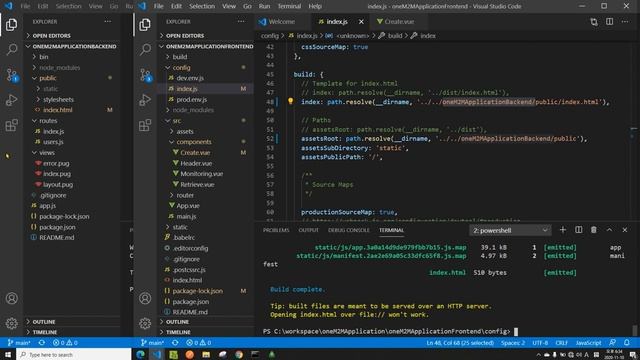Switch to the Welcome tab
Screen dimensions: 640x360
click(282, 22)
